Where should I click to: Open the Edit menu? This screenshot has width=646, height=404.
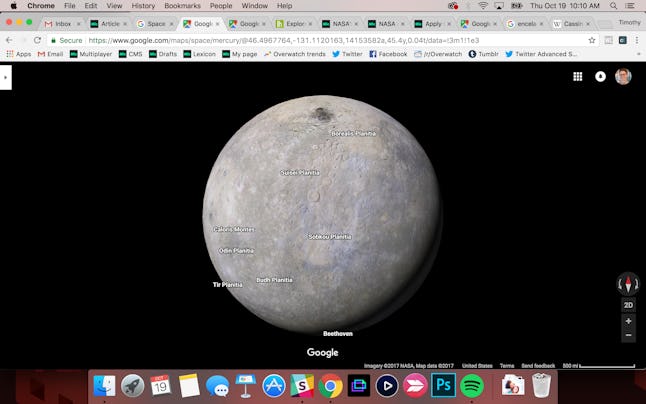click(x=91, y=6)
